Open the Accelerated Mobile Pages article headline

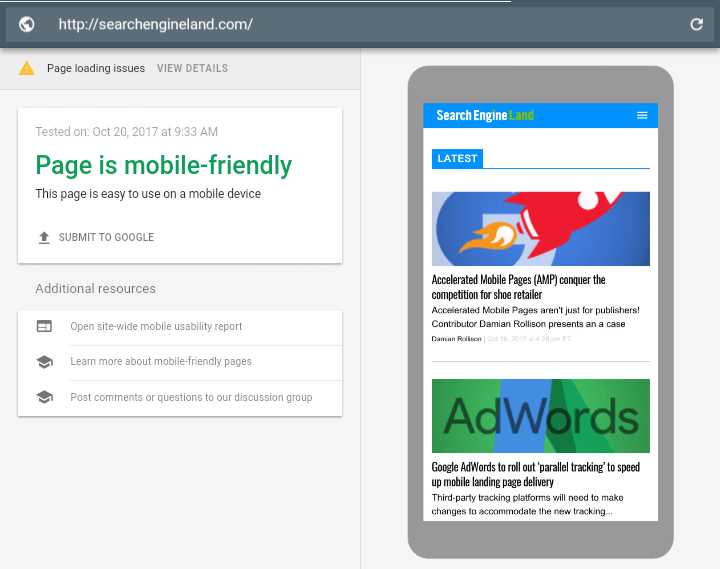click(x=518, y=287)
